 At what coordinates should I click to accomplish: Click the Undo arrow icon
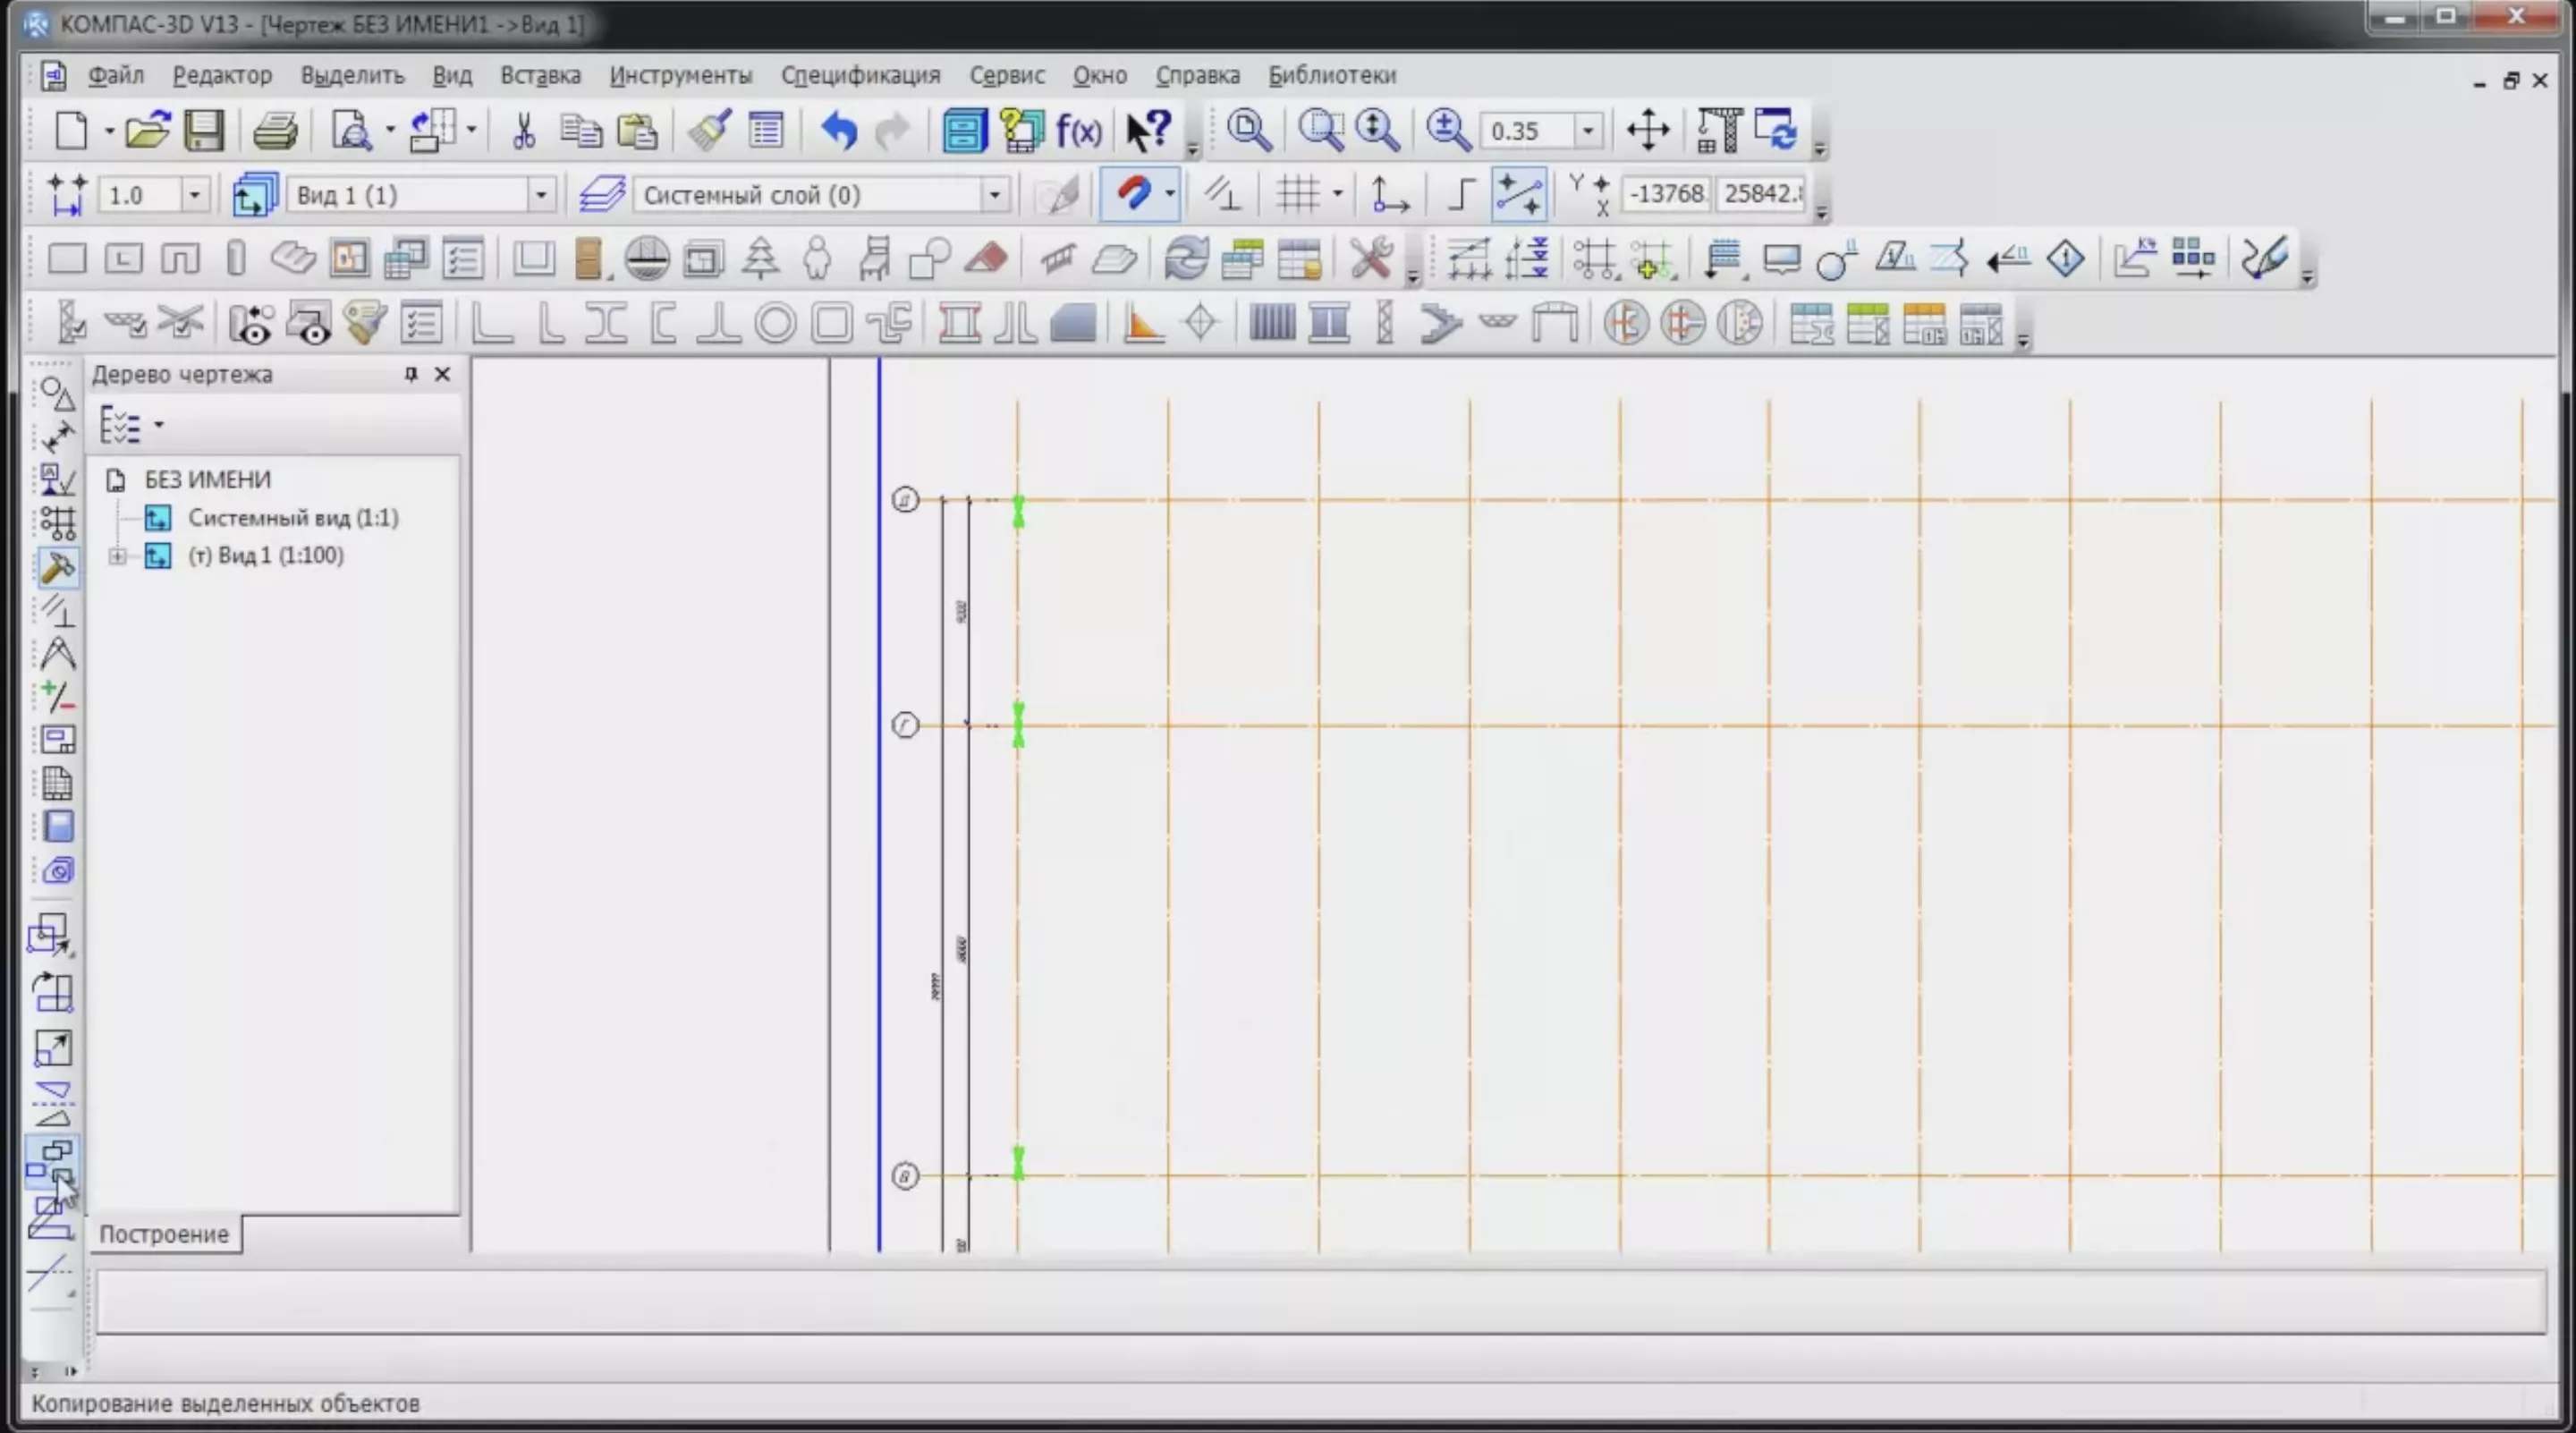839,131
